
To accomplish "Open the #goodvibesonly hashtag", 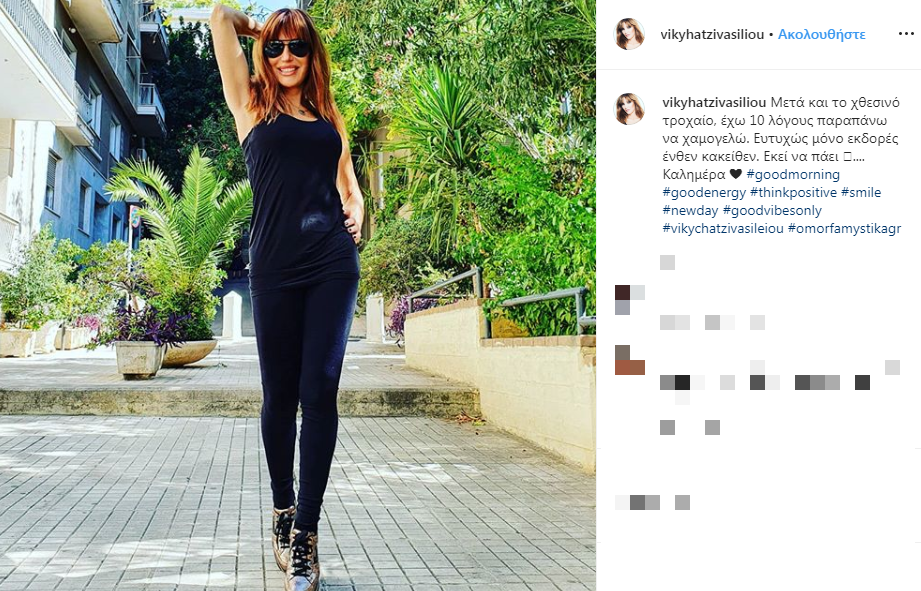I will (772, 210).
